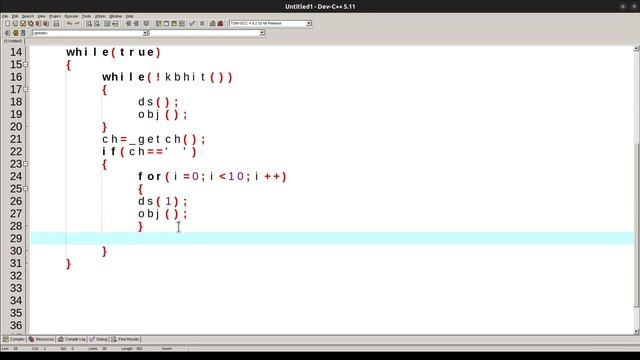Open the Execute menu
640x360 pixels.
pyautogui.click(x=71, y=16)
